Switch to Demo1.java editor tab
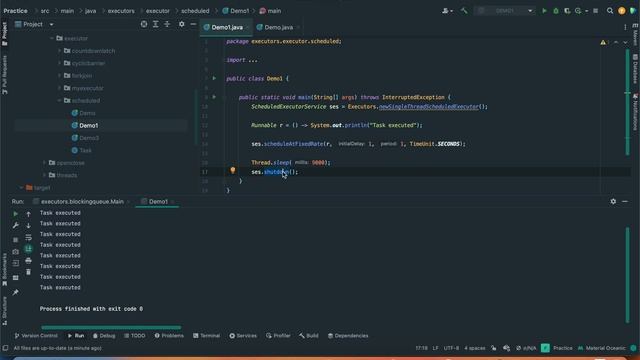This screenshot has width=640, height=360. 226,27
